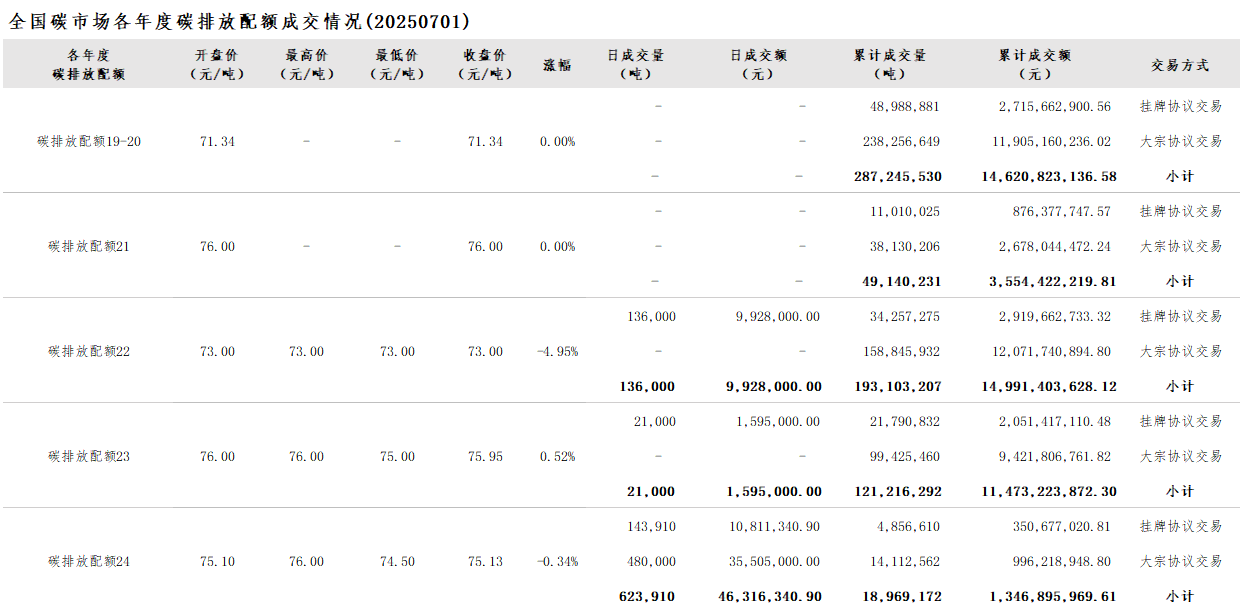This screenshot has height=613, width=1249.
Task: Select the 碳排放配额24 row label
Action: tap(89, 562)
